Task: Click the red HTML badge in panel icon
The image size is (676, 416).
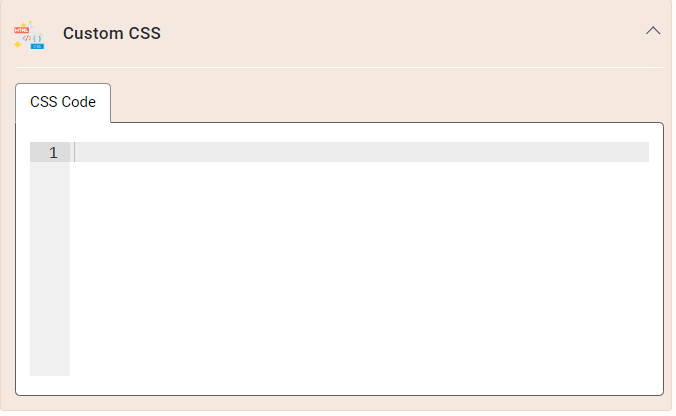Action: (21, 30)
